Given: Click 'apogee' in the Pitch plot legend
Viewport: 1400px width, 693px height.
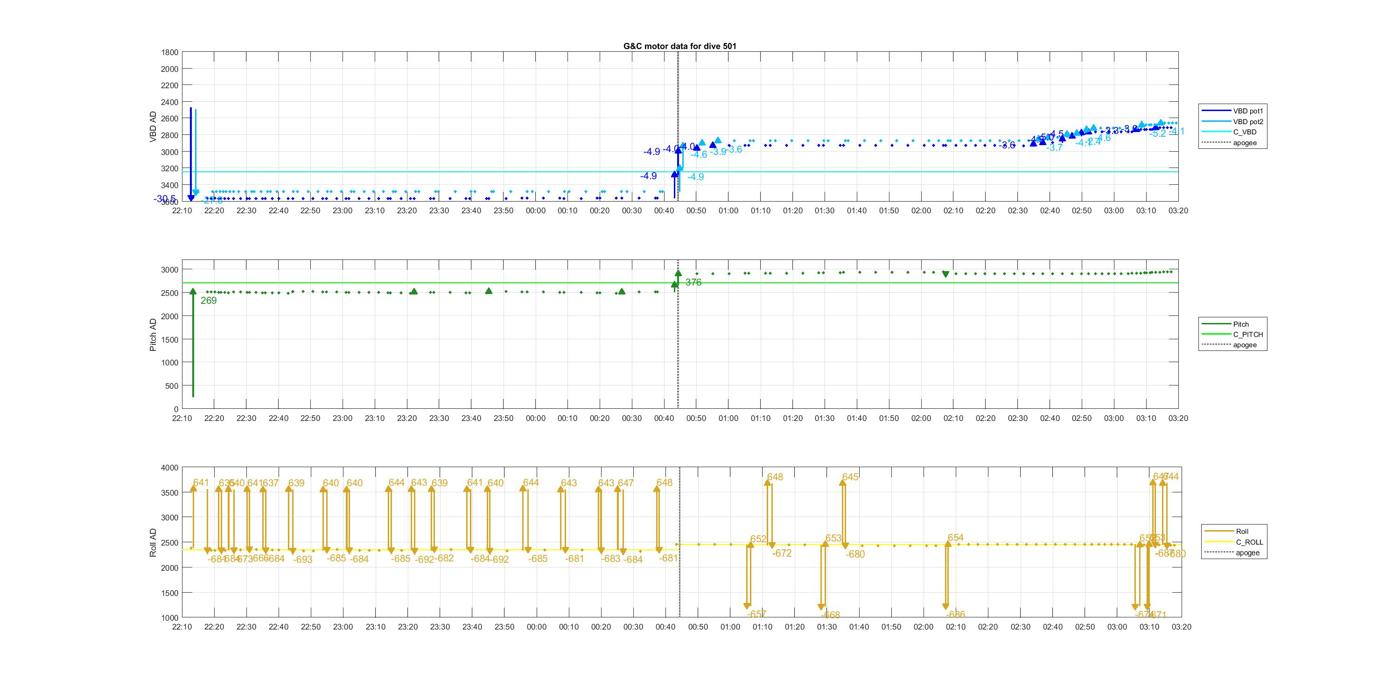Looking at the screenshot, I should (1245, 345).
